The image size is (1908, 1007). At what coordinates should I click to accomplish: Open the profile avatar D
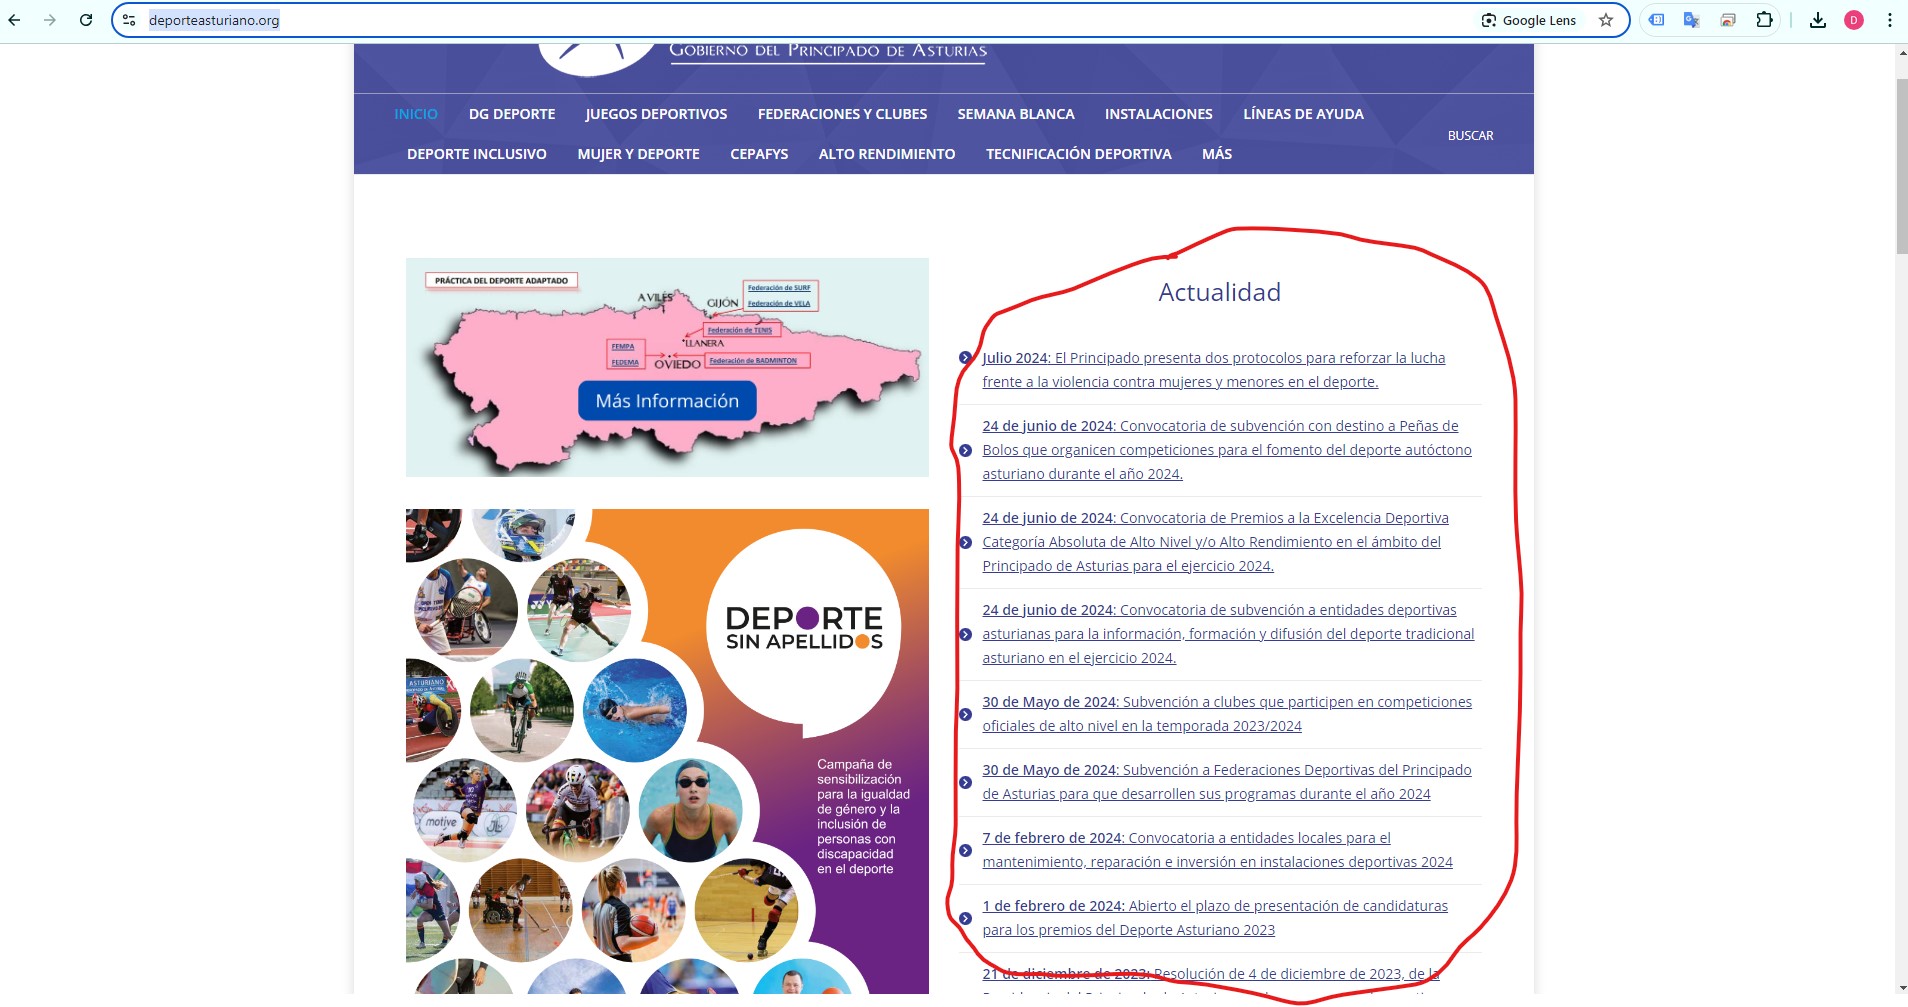tap(1854, 20)
